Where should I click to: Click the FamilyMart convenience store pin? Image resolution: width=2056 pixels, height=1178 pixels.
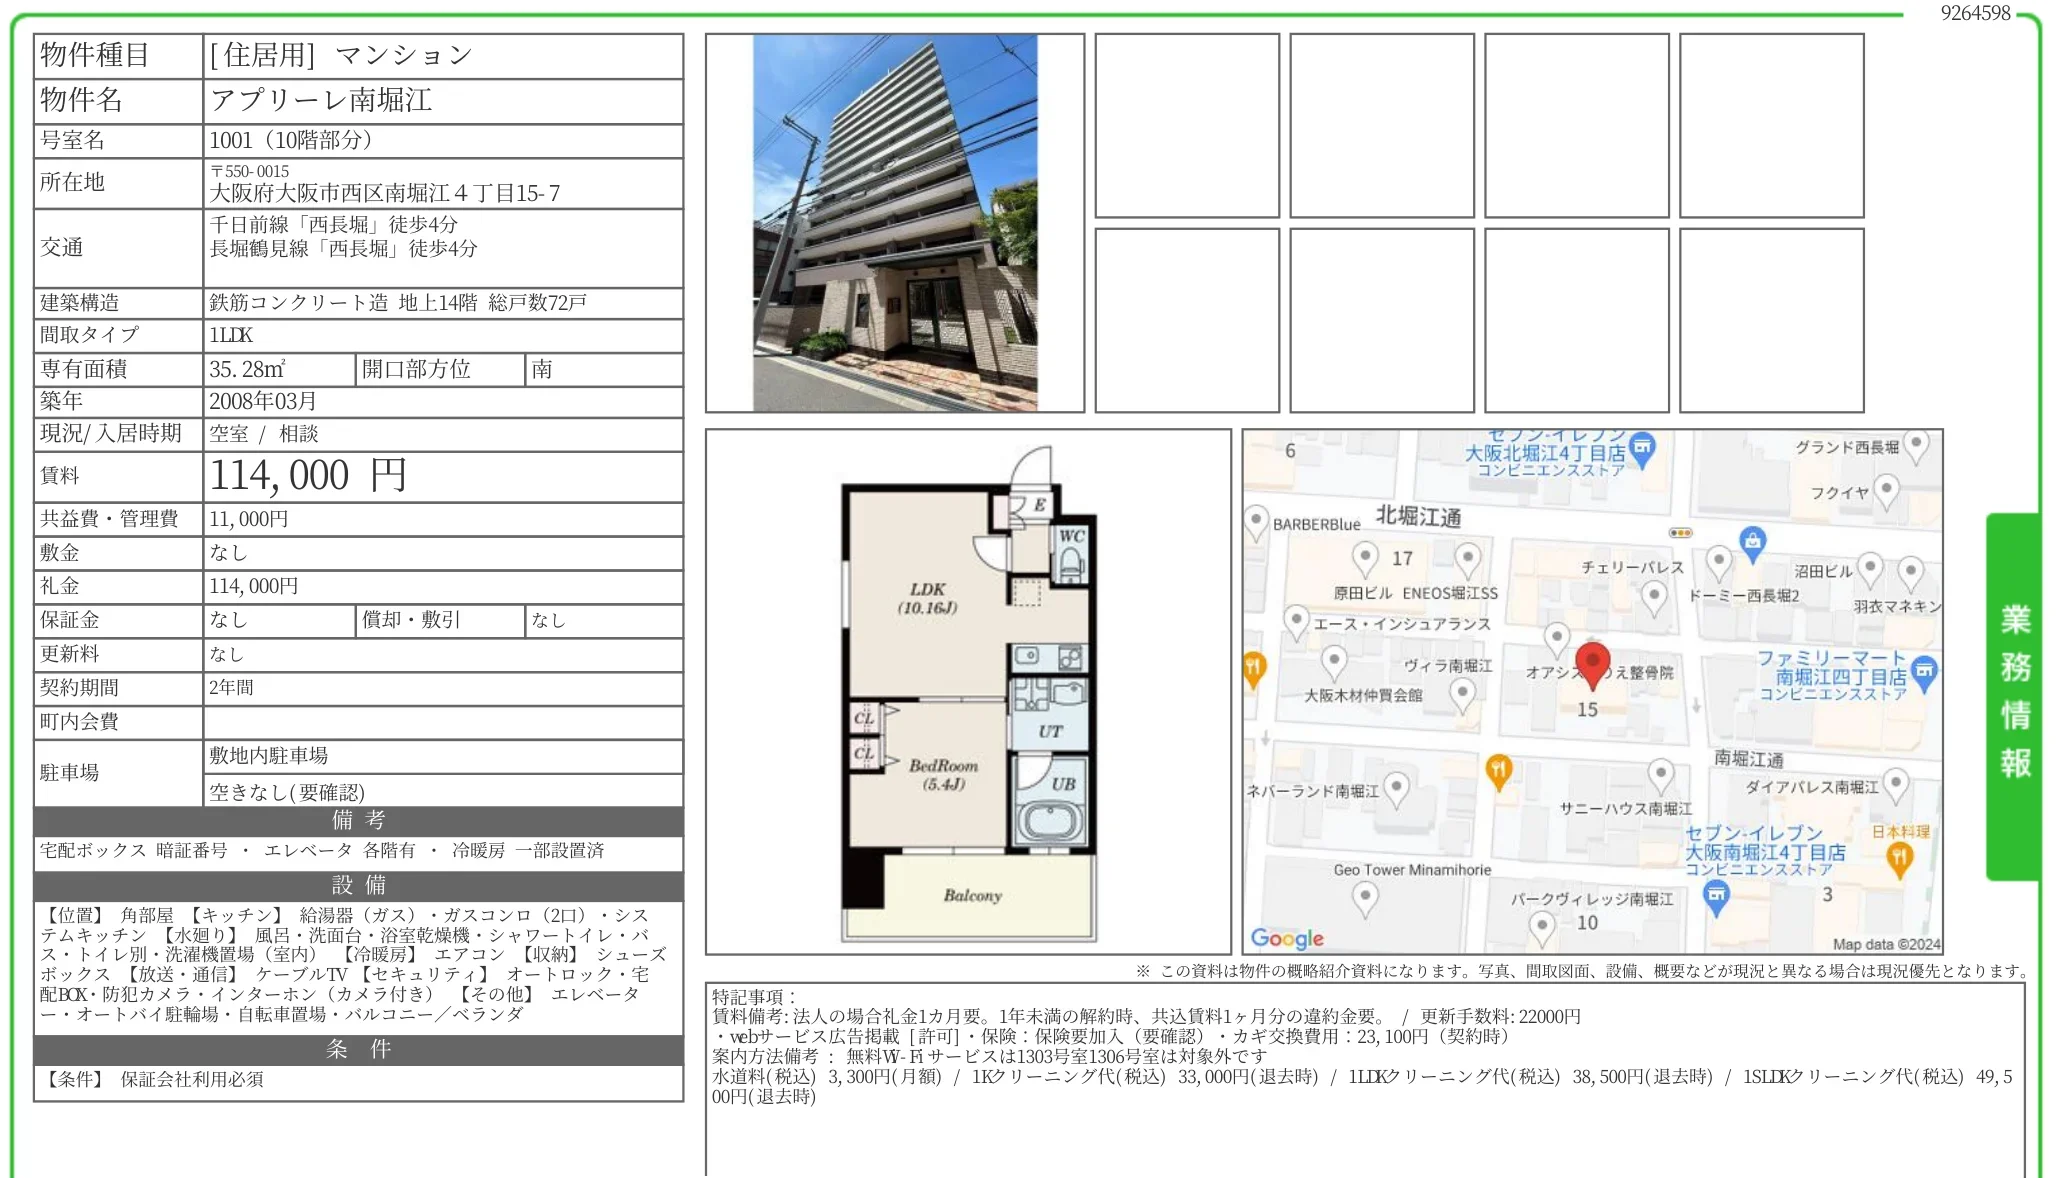(x=1924, y=671)
